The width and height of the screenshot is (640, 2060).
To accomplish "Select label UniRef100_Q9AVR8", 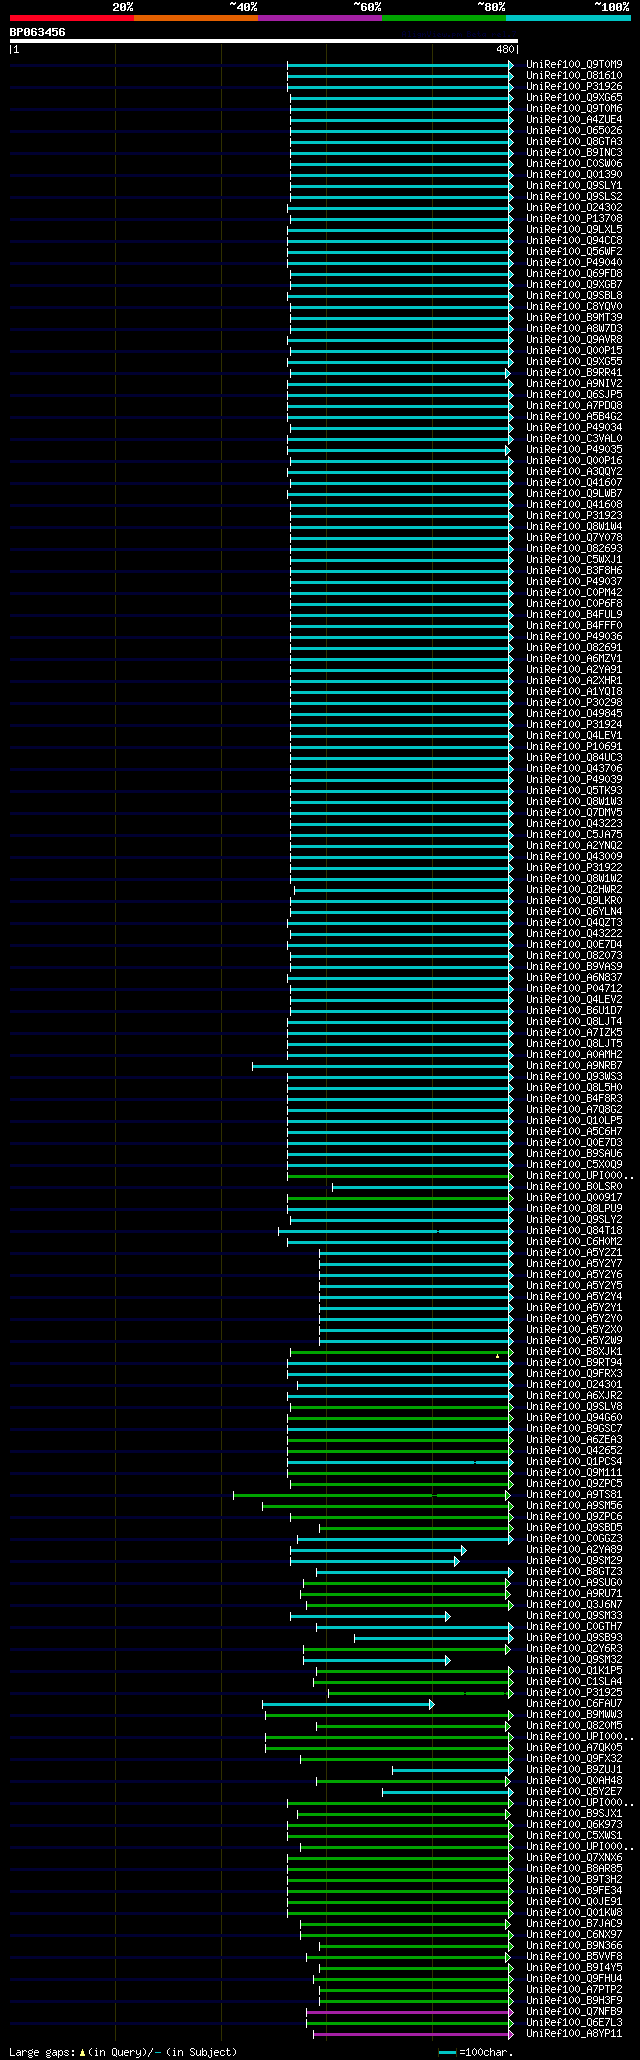I will (574, 340).
